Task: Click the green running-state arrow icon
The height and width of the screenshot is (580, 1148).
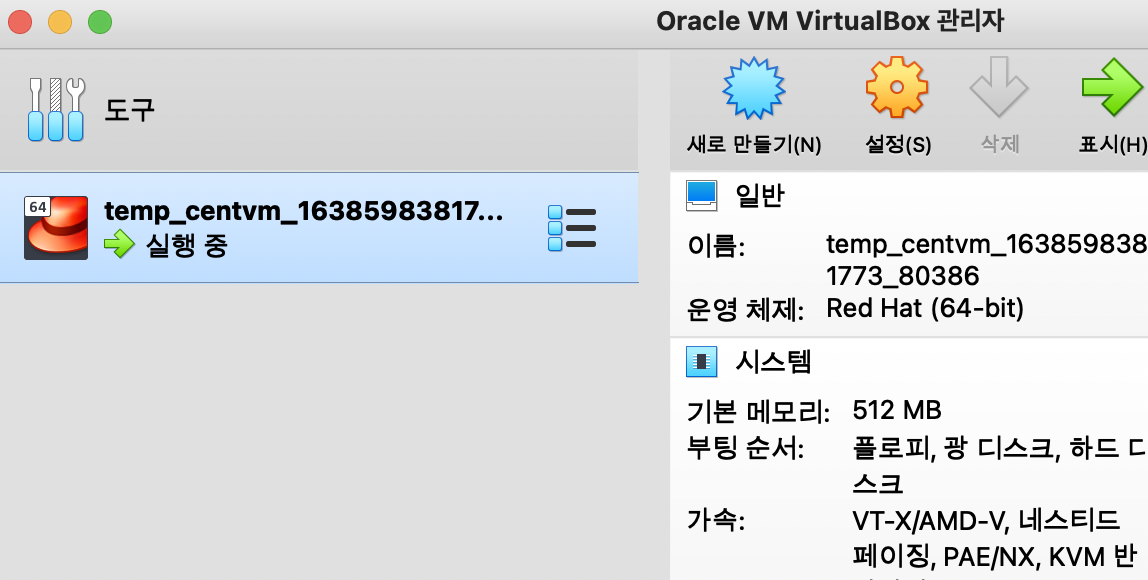Action: (119, 244)
